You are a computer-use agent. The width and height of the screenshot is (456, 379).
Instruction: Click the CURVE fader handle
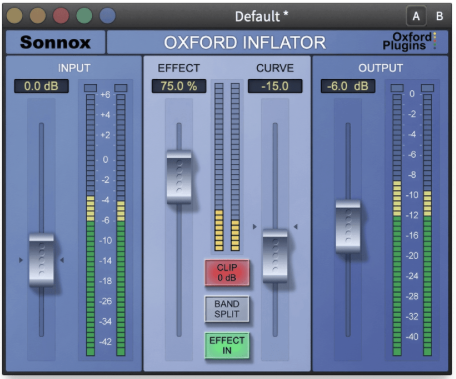pos(275,256)
